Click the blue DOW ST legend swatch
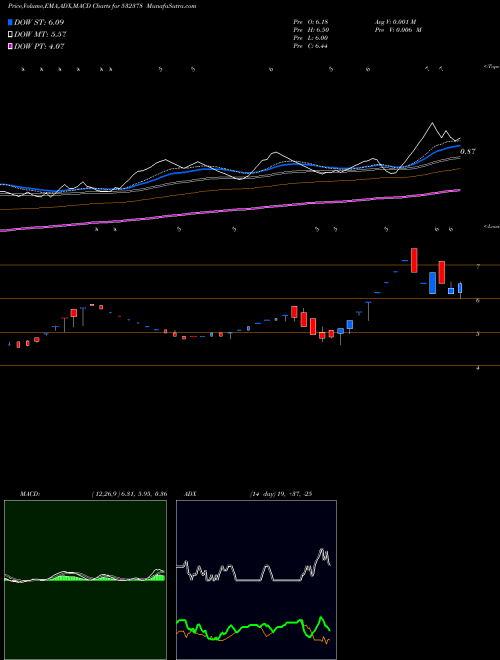 click(10, 22)
